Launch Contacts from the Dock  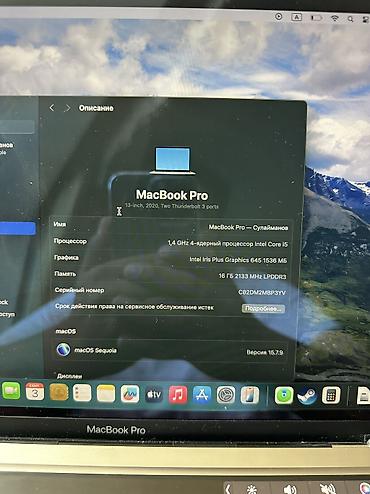click(x=59, y=392)
